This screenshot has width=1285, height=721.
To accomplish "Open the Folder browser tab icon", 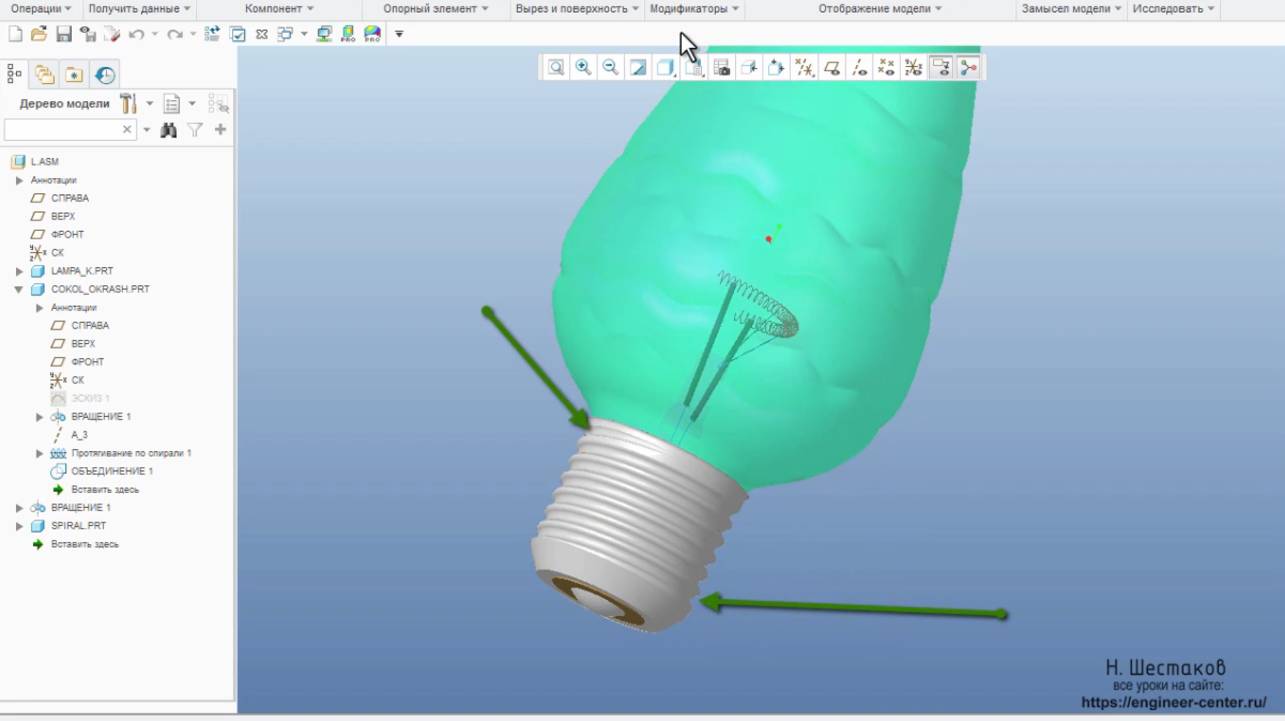I will 74,74.
